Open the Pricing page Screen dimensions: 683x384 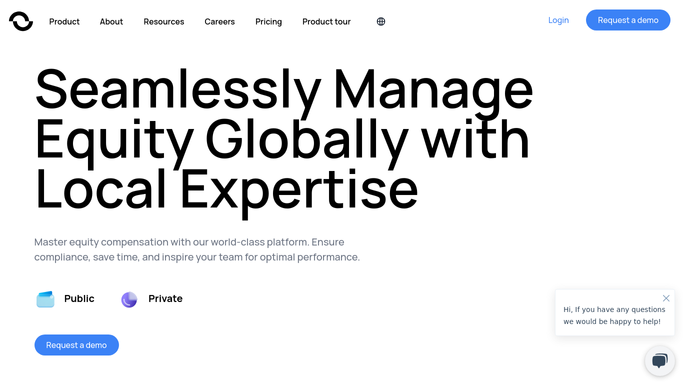click(268, 22)
